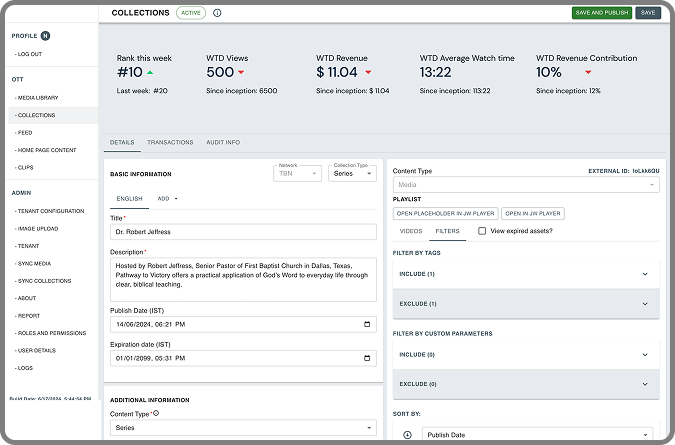
Task: Open calendar picker icon for Expiration date
Action: (369, 358)
